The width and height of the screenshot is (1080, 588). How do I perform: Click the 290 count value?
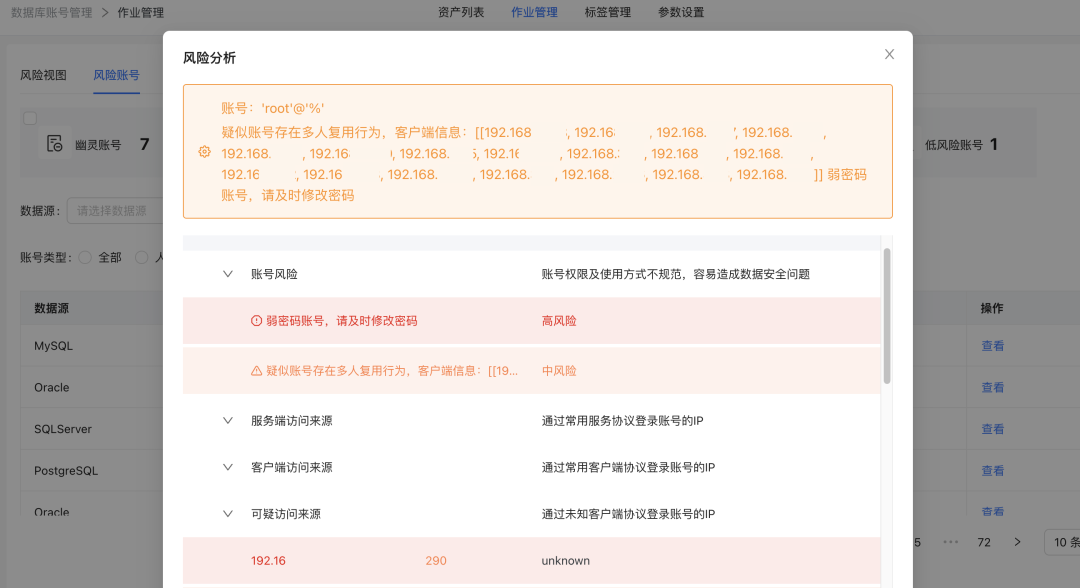436,561
